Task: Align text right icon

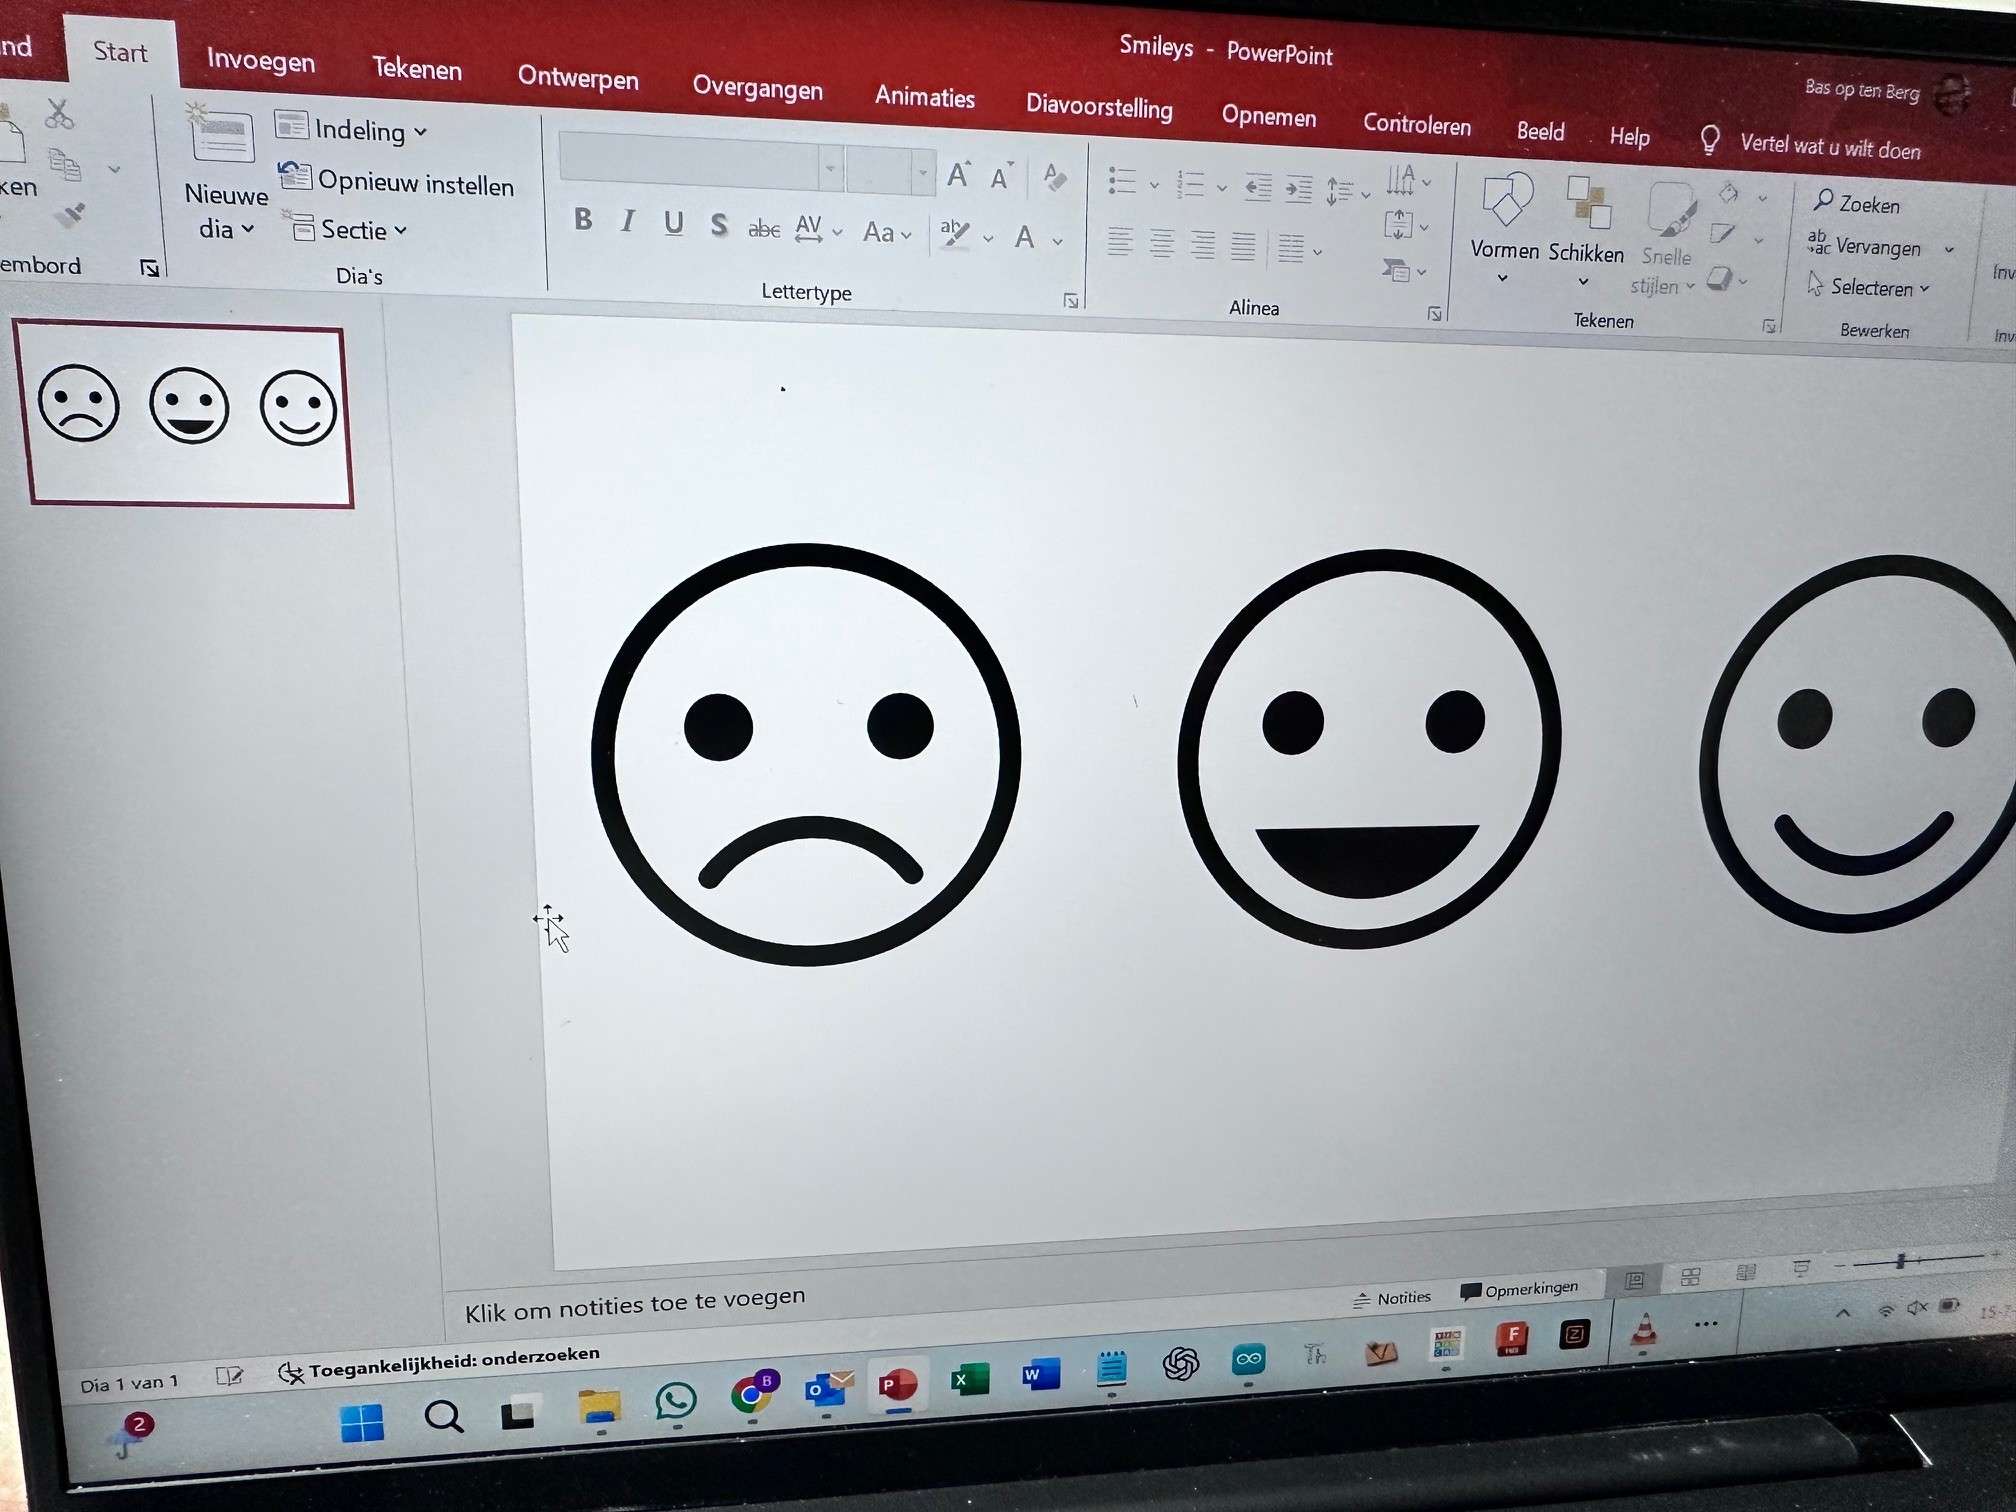Action: [1202, 245]
